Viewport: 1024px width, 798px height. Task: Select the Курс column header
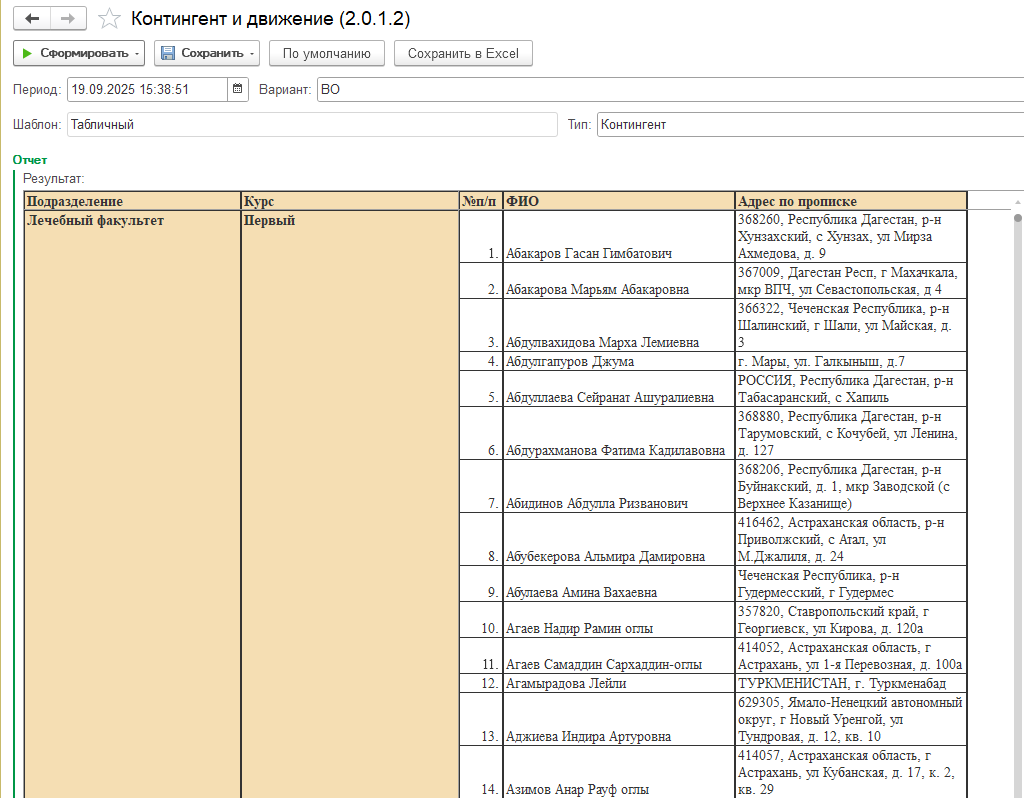[349, 201]
